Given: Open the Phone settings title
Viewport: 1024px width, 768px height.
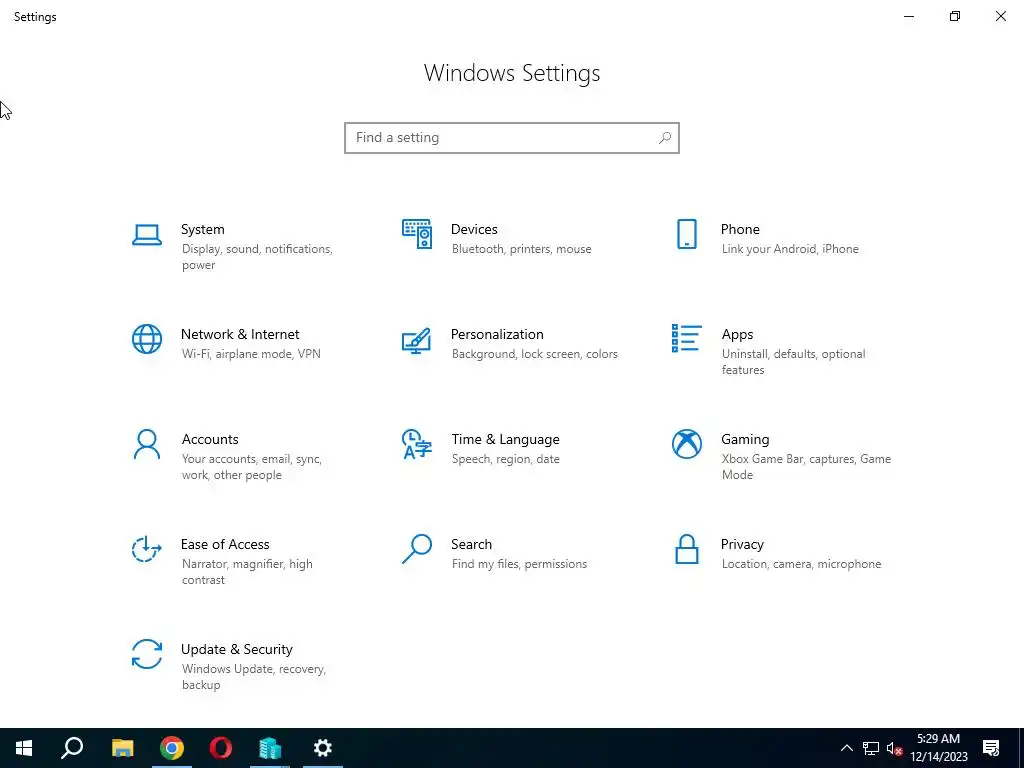Looking at the screenshot, I should pos(740,229).
